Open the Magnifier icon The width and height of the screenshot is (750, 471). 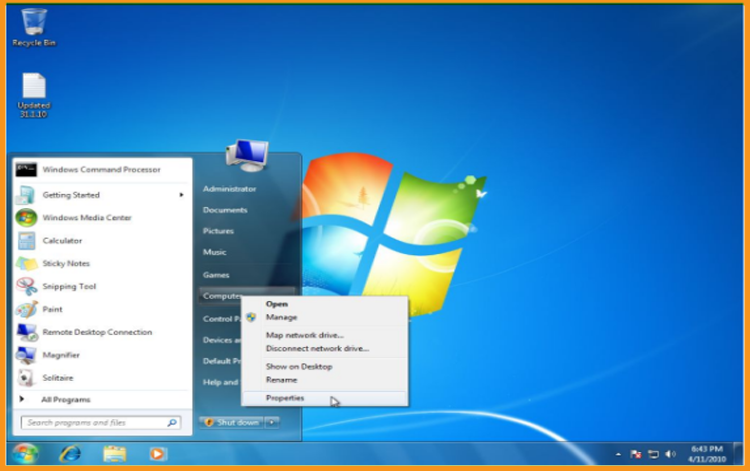tap(26, 355)
